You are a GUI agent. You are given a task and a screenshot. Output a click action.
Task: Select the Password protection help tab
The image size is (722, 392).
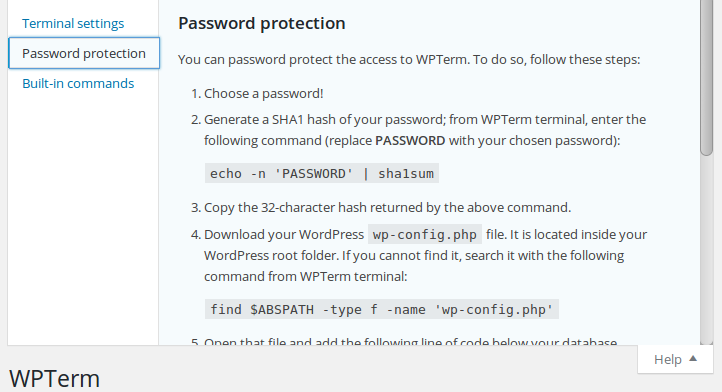[x=84, y=53]
